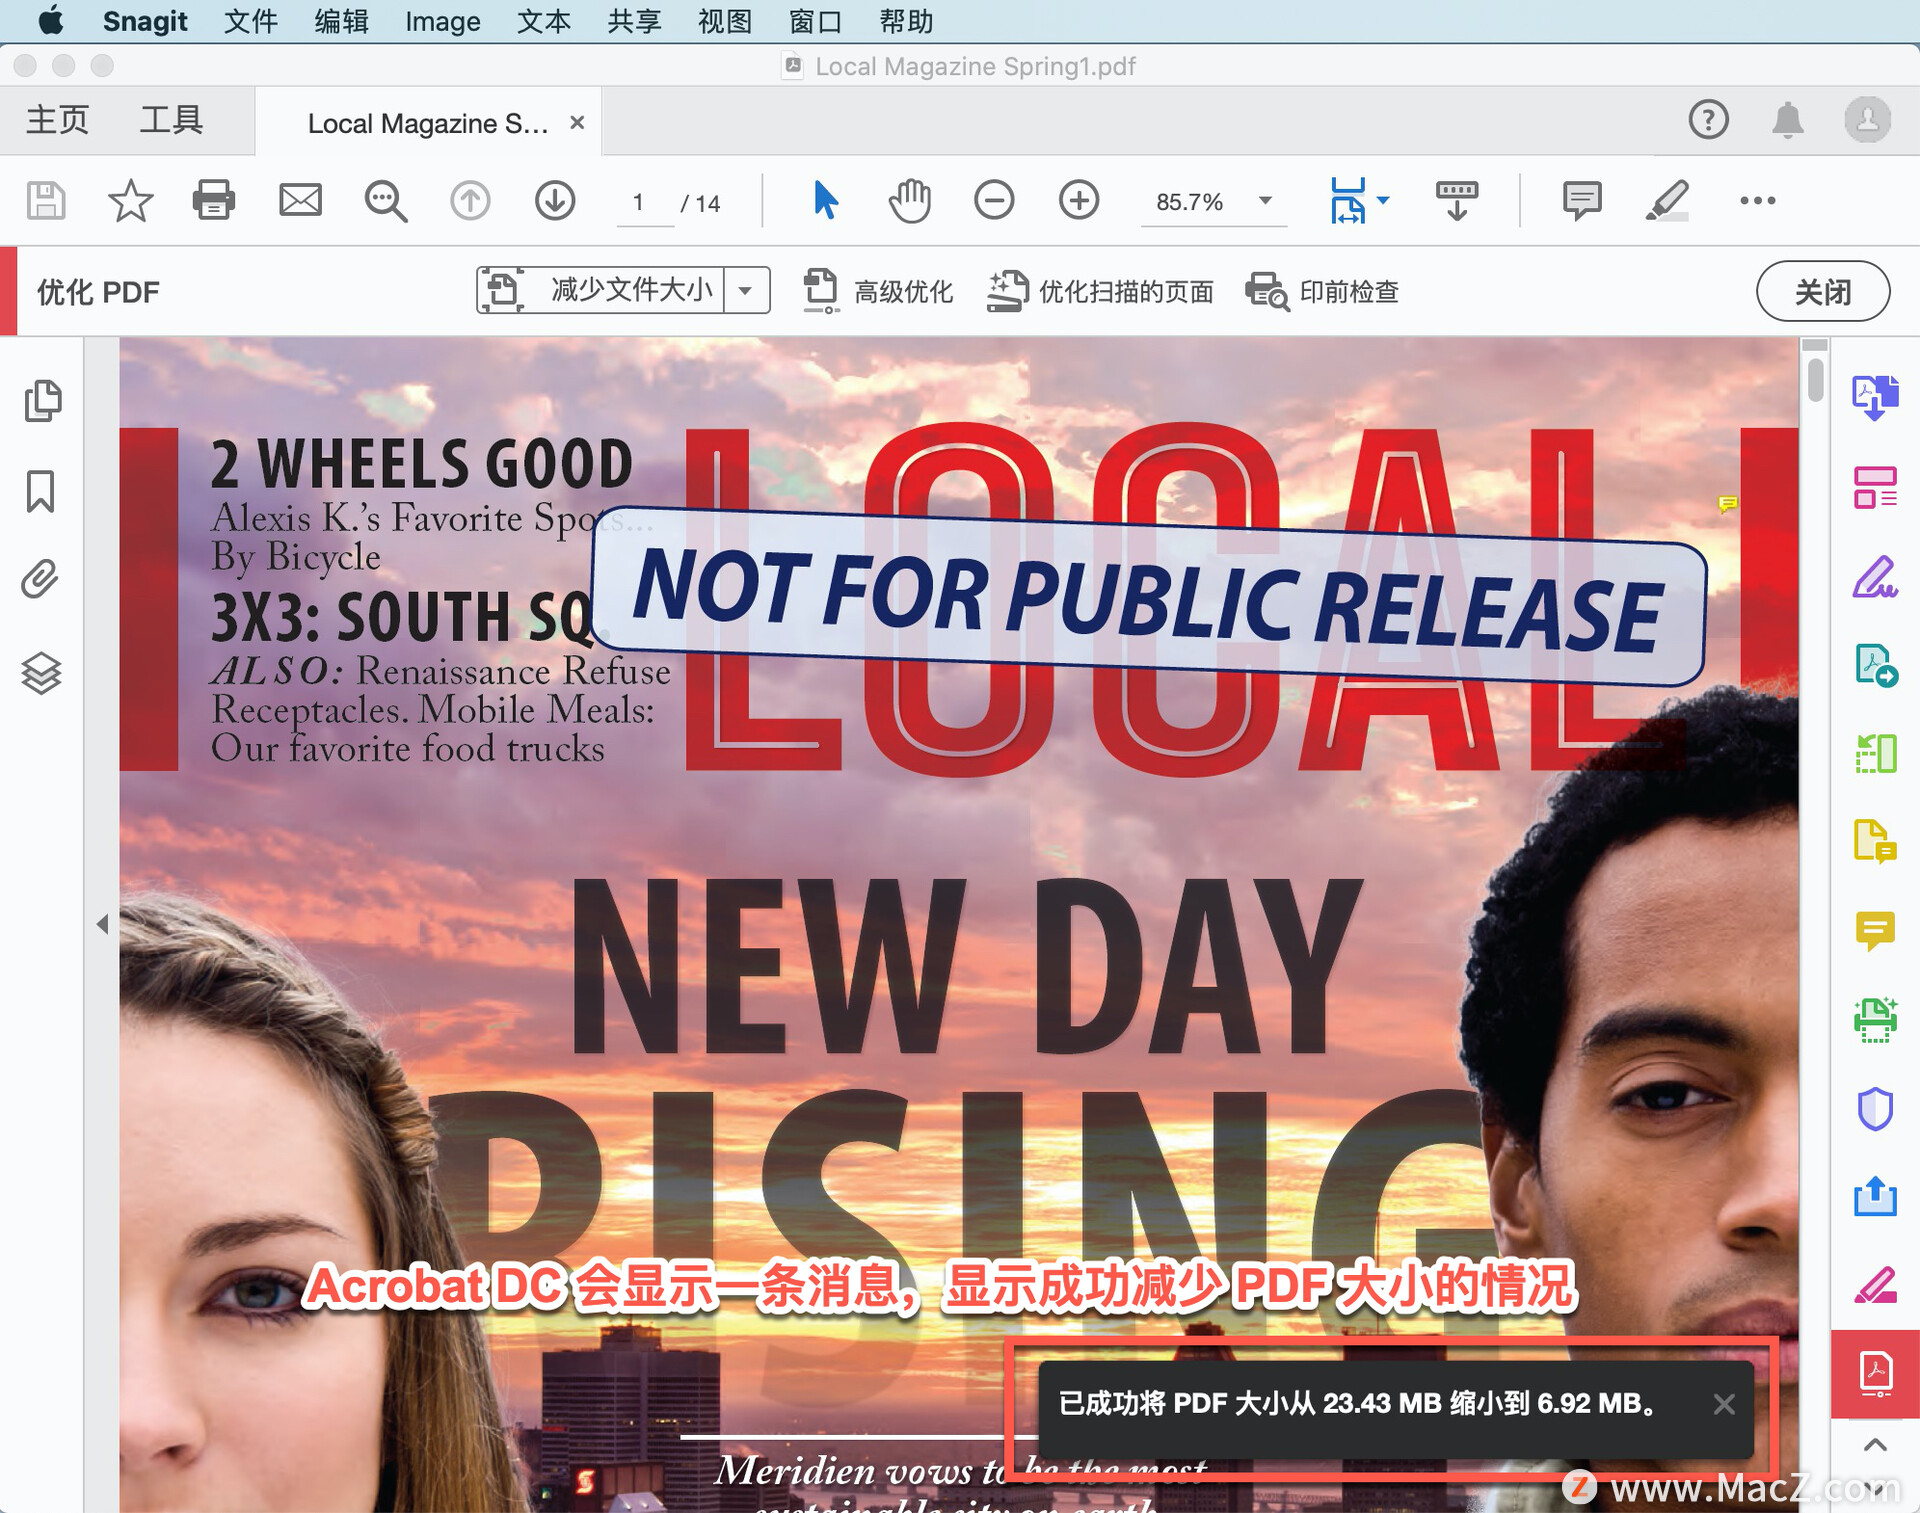Star this file as favorite

click(130, 201)
